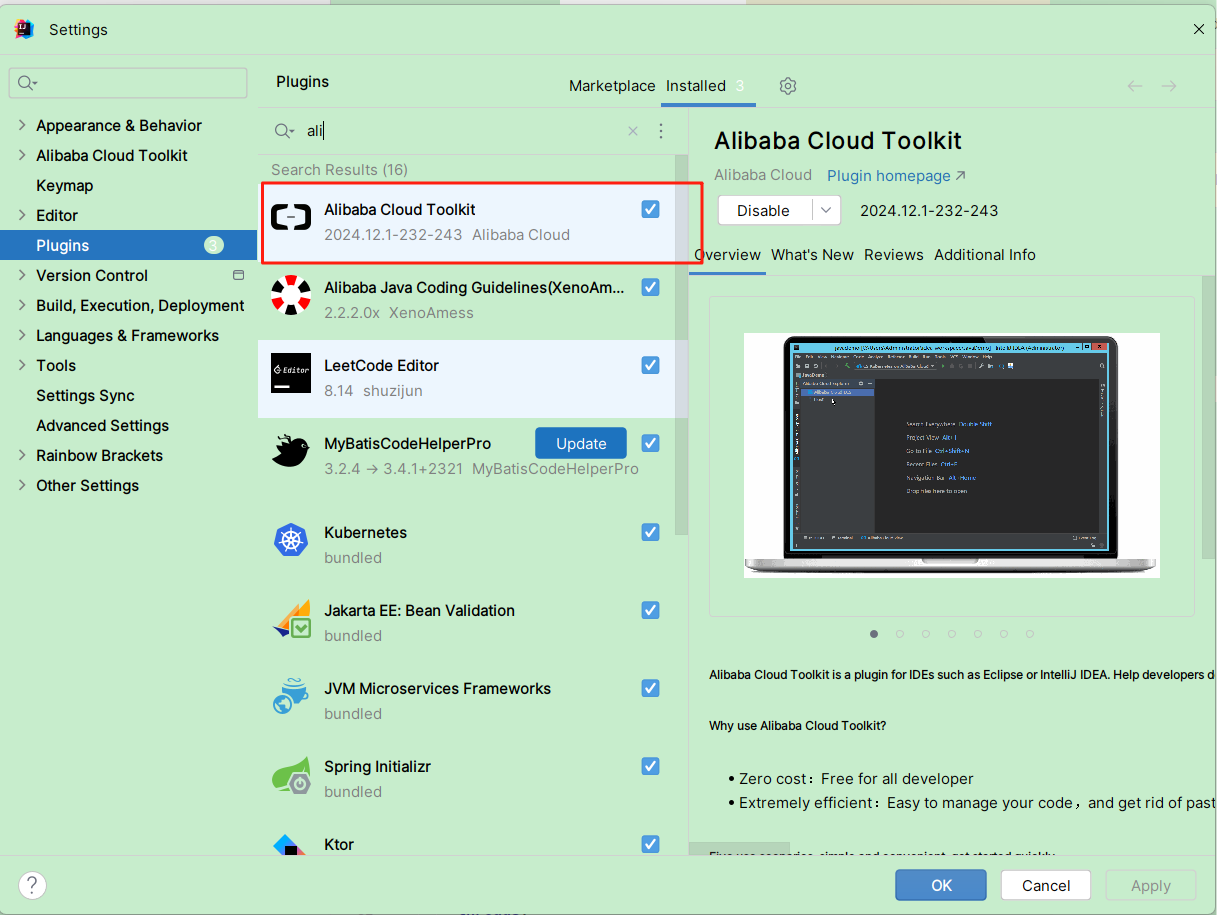Expand the Version Control node

(23, 275)
